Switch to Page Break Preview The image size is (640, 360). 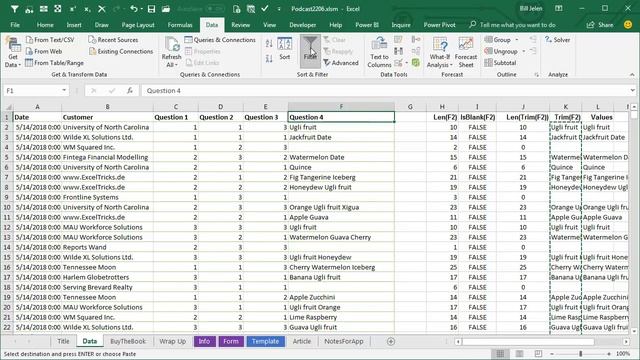pyautogui.click(x=538, y=353)
